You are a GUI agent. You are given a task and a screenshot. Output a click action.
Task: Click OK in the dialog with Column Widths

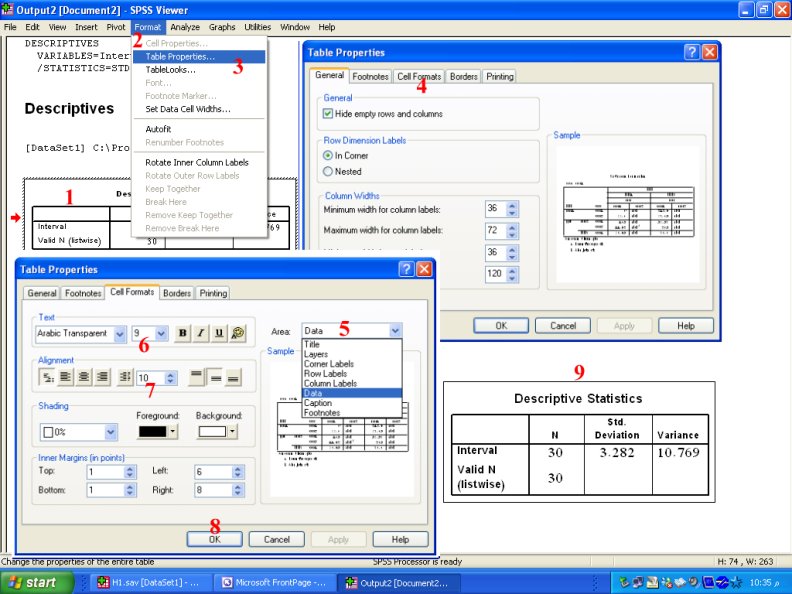pos(501,326)
